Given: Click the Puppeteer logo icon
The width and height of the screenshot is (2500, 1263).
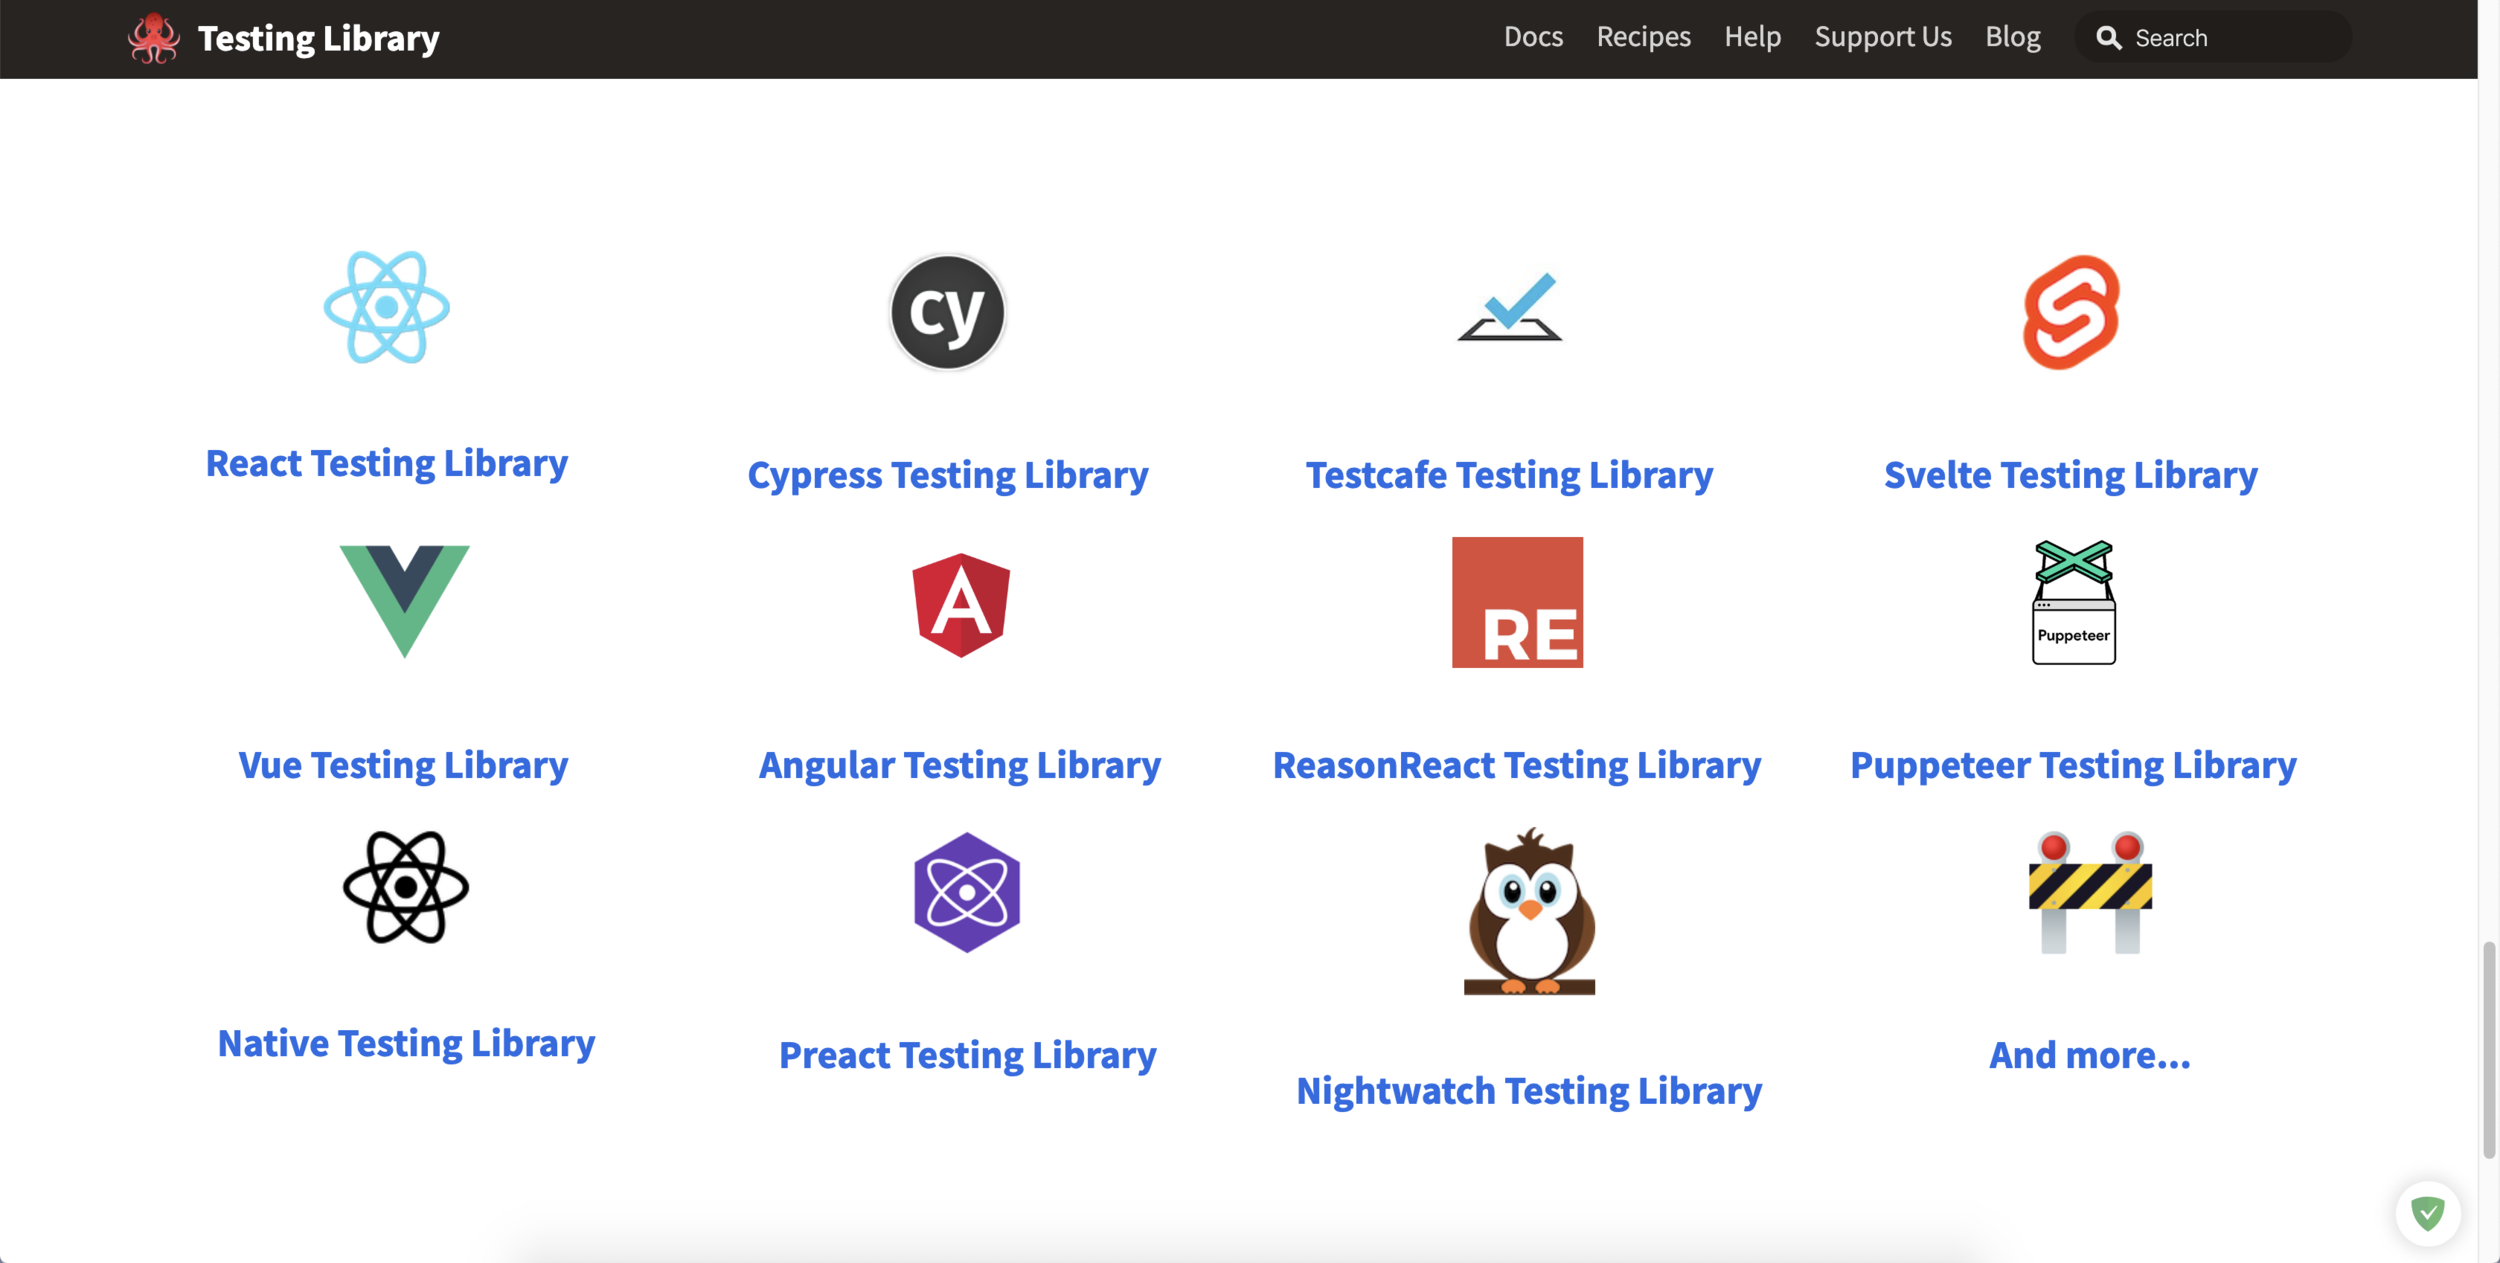Looking at the screenshot, I should [2073, 602].
